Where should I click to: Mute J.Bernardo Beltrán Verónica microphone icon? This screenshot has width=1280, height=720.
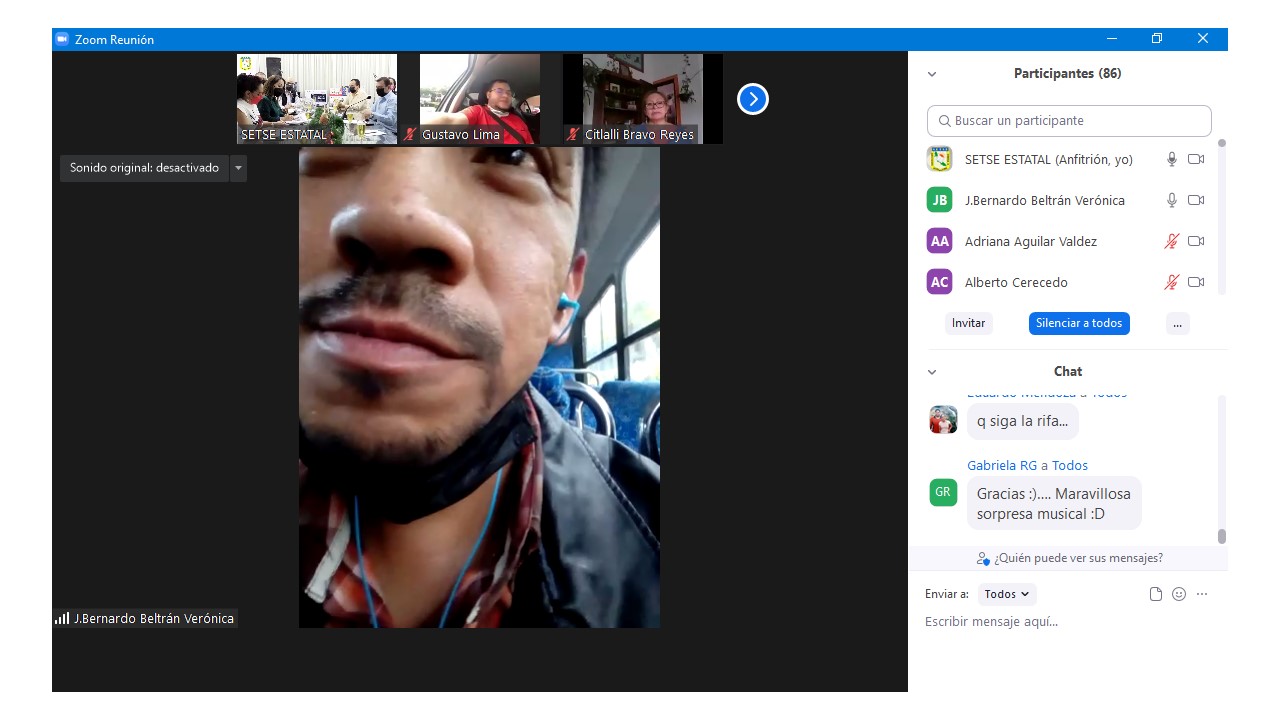[x=1172, y=200]
